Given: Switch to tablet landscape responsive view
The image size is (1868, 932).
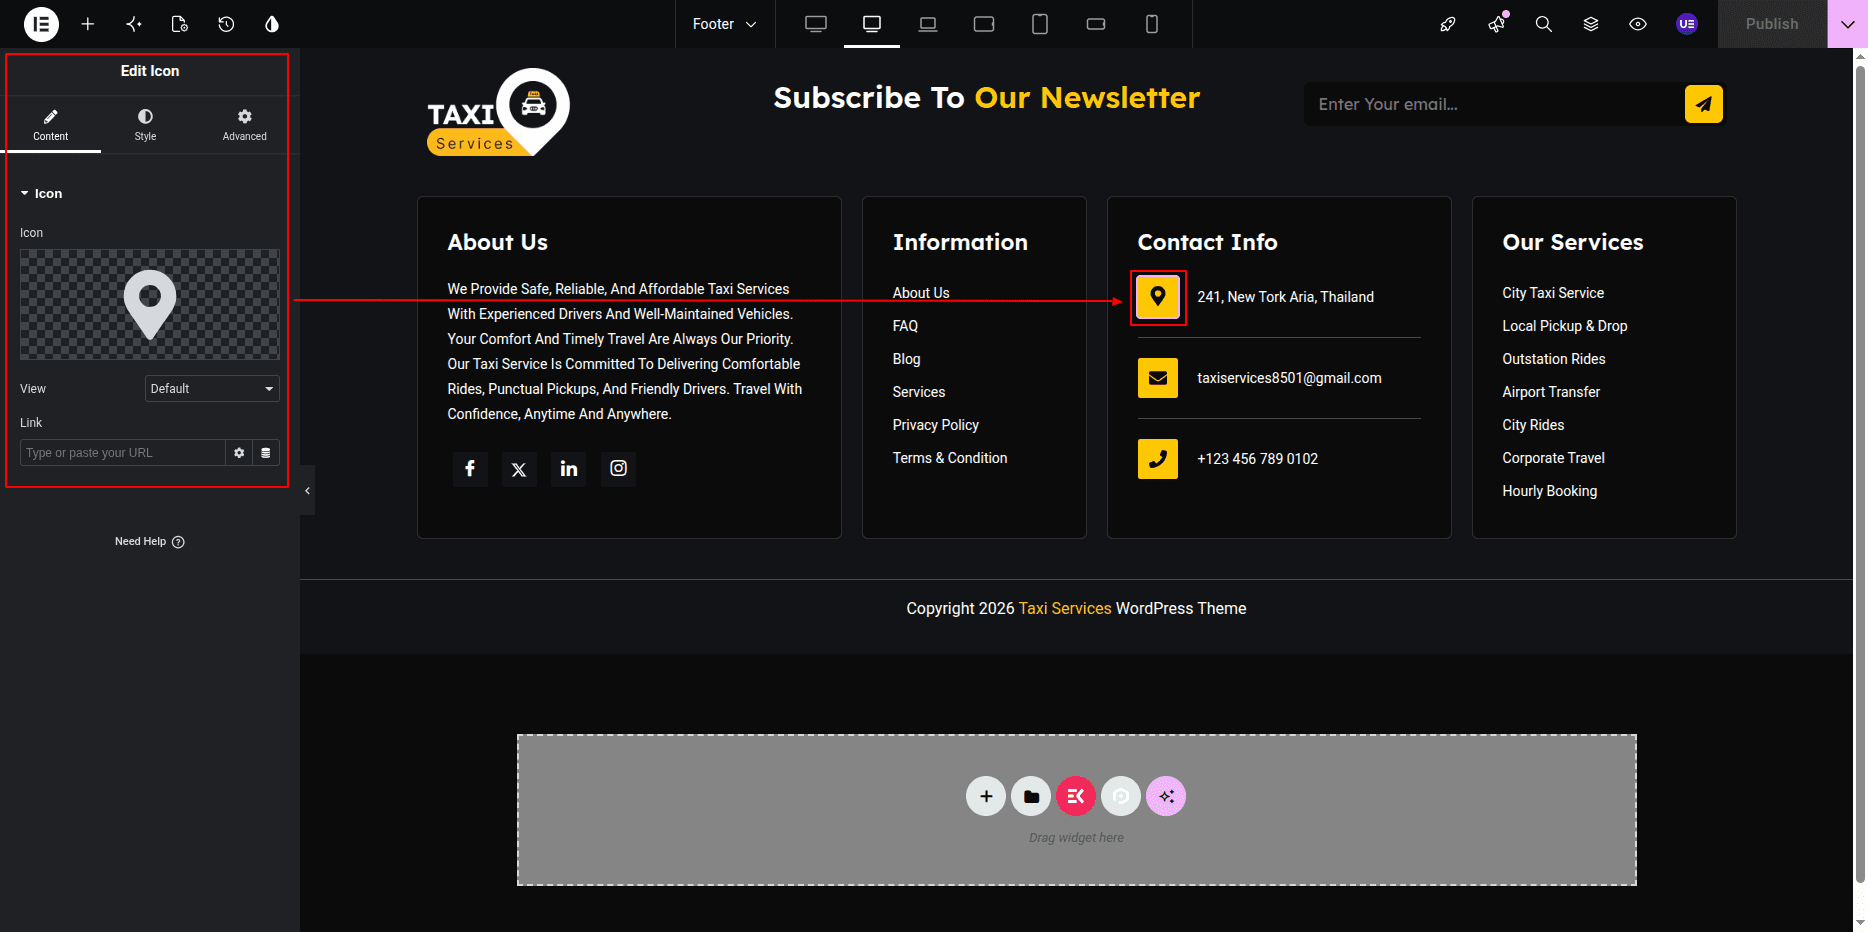Looking at the screenshot, I should point(984,24).
